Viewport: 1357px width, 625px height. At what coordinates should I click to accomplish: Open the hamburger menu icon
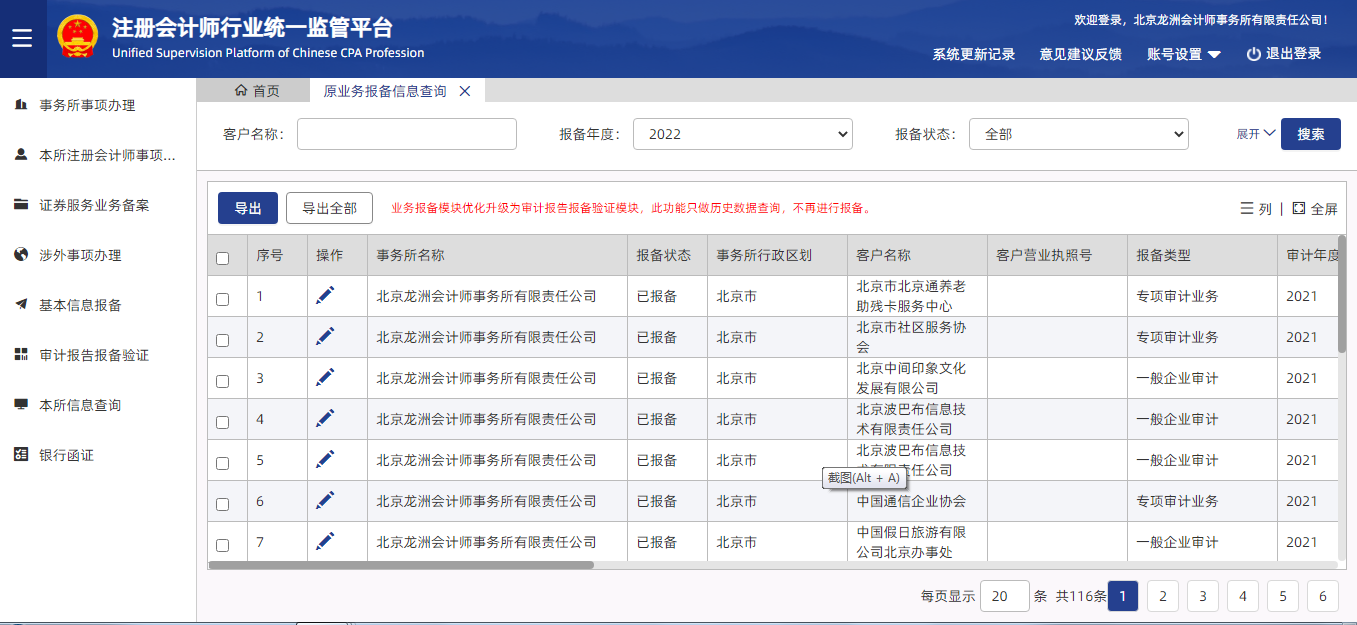click(22, 39)
